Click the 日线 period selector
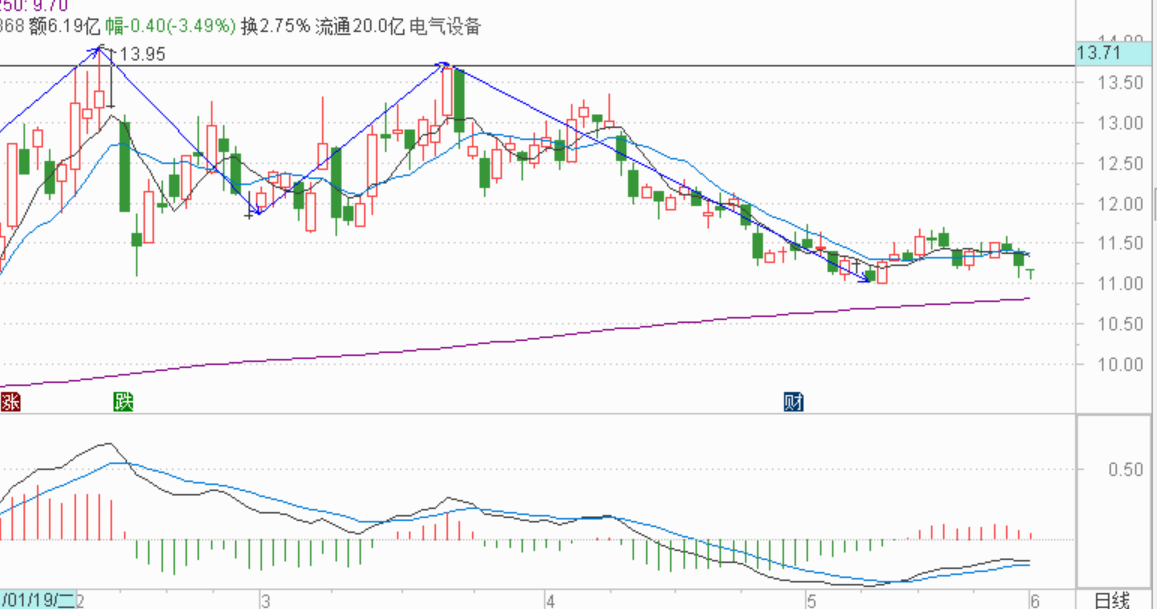The image size is (1157, 609). coord(1111,600)
